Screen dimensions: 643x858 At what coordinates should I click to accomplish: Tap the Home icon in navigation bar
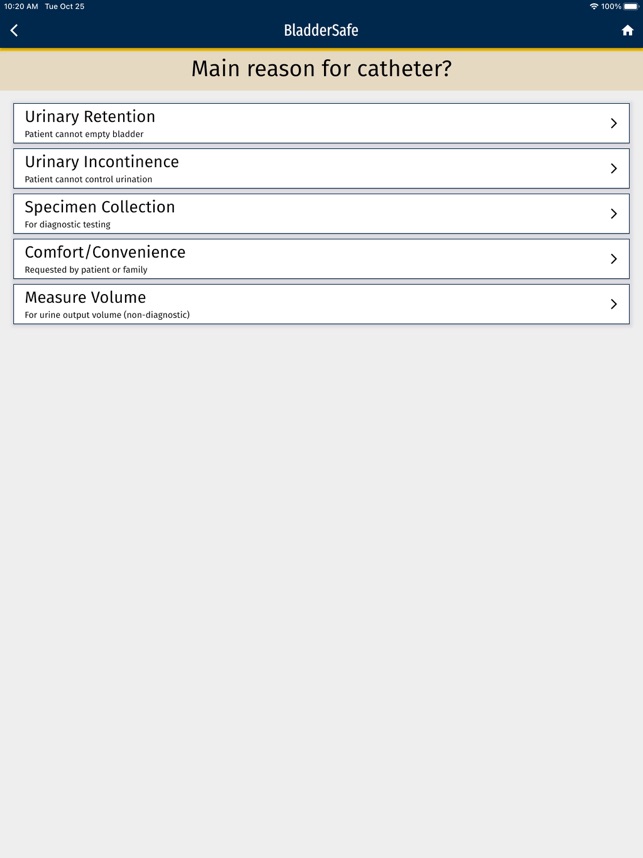[x=629, y=30]
